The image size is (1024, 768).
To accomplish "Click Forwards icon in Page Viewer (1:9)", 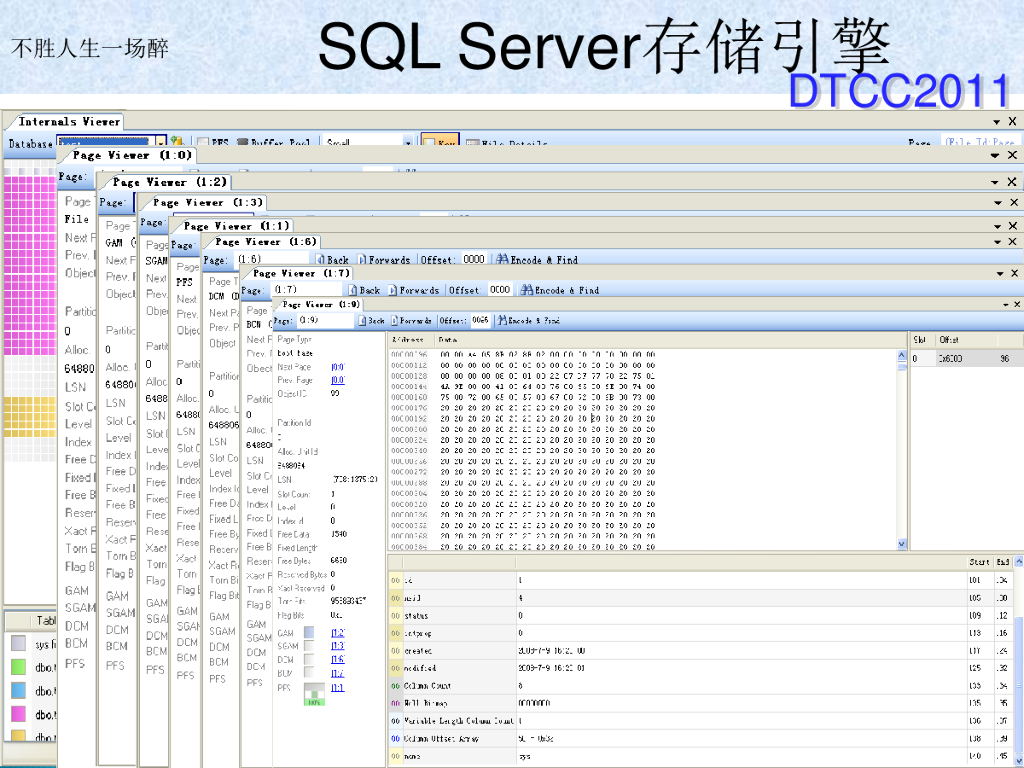I will point(394,321).
